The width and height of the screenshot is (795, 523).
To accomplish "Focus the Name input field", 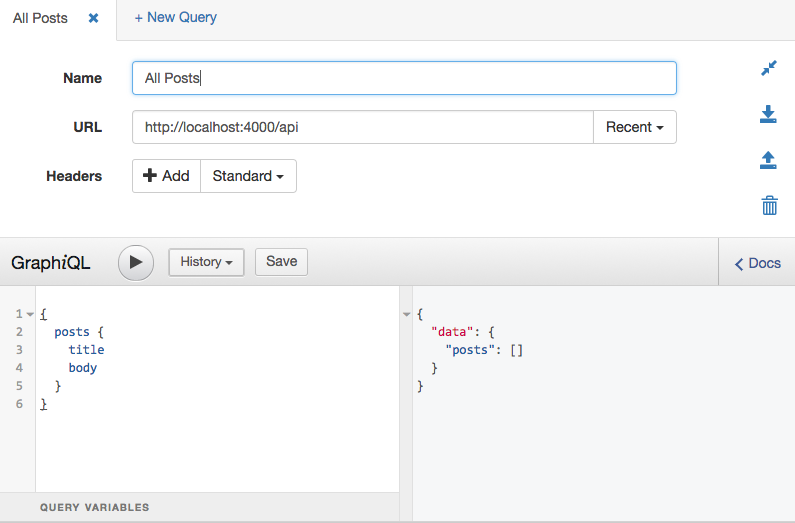I will [x=404, y=78].
